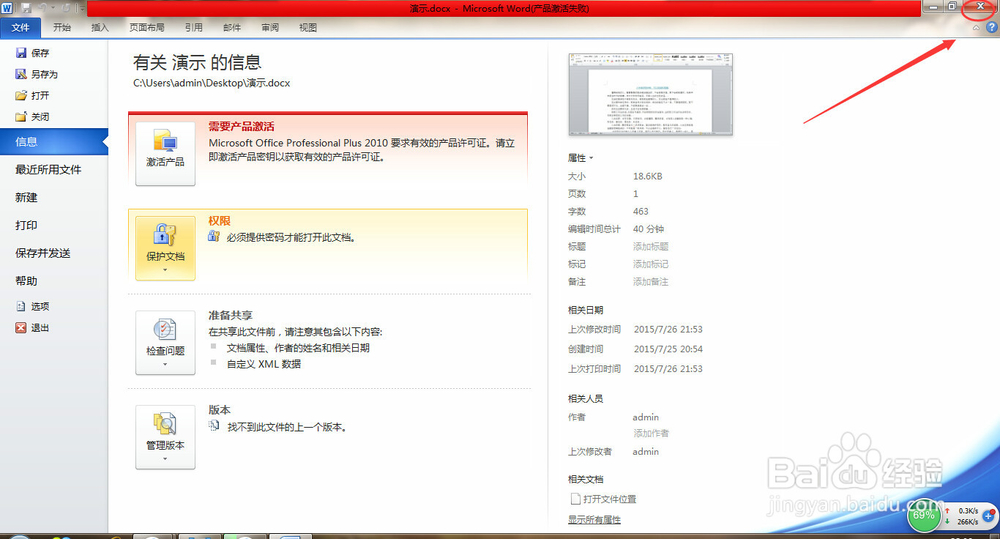
Task: Open Save & Send in the sidebar
Action: [43, 253]
